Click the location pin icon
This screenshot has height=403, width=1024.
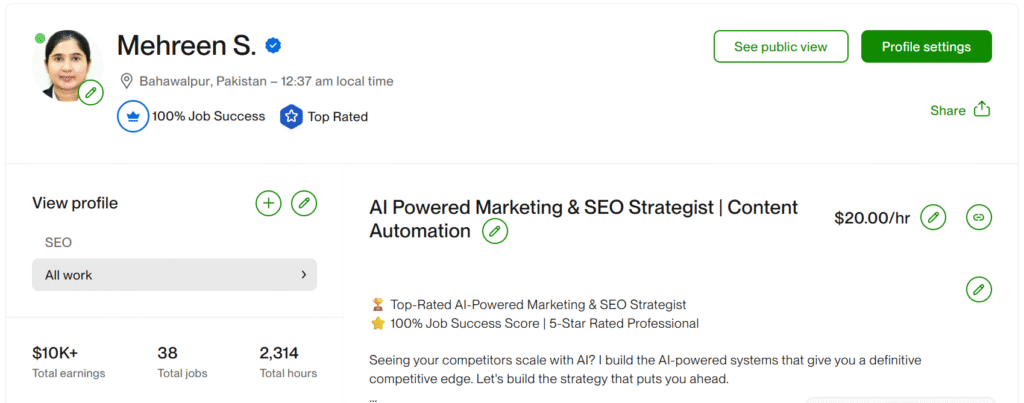[127, 81]
